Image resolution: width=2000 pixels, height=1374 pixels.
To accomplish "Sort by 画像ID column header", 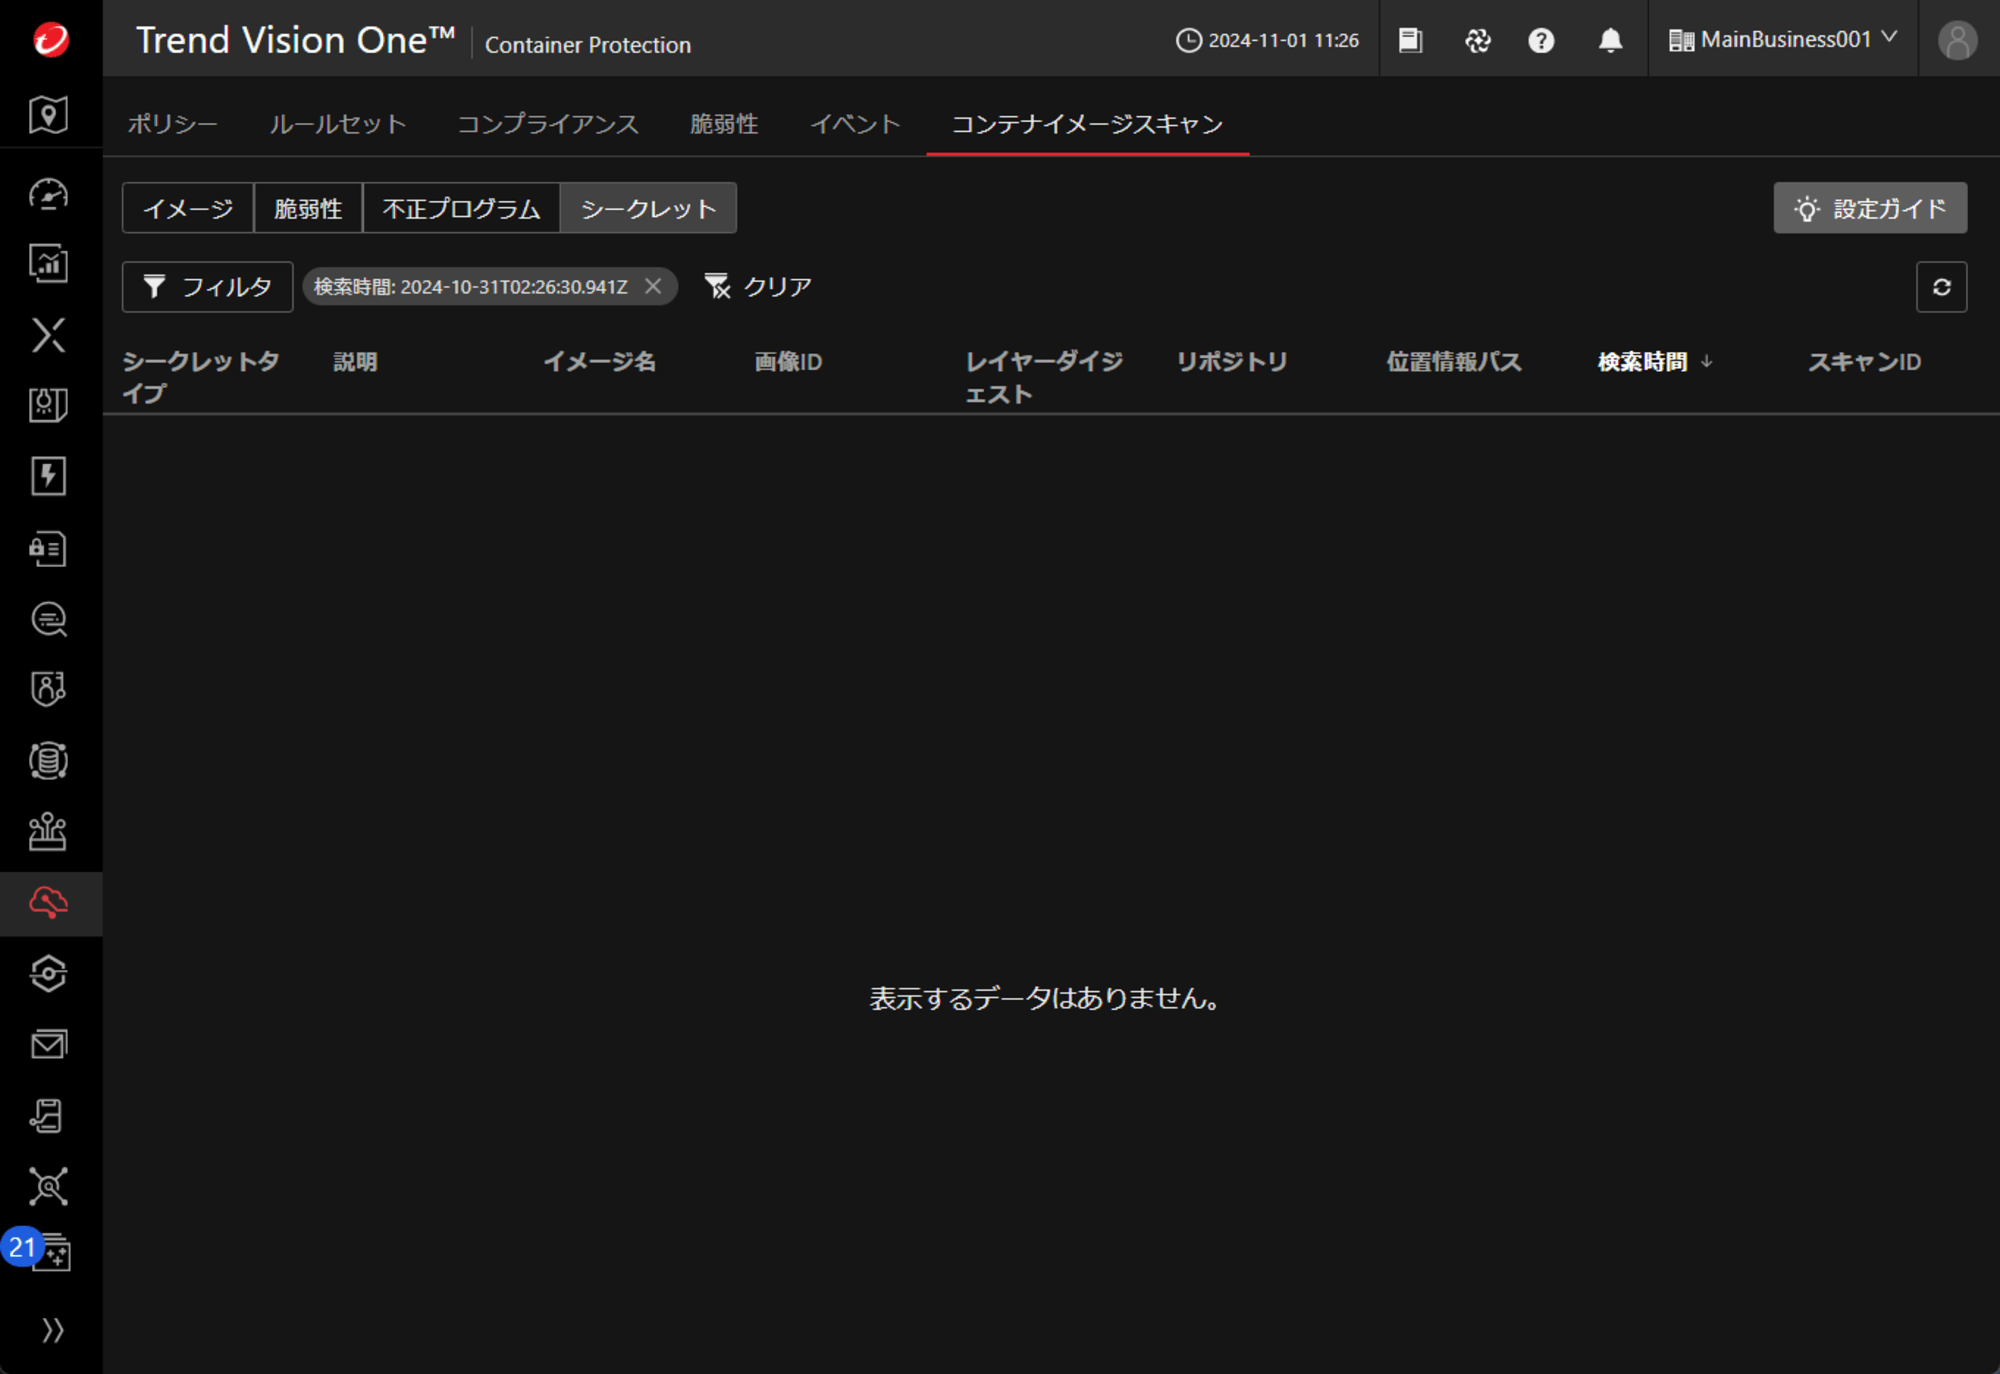I will point(788,362).
